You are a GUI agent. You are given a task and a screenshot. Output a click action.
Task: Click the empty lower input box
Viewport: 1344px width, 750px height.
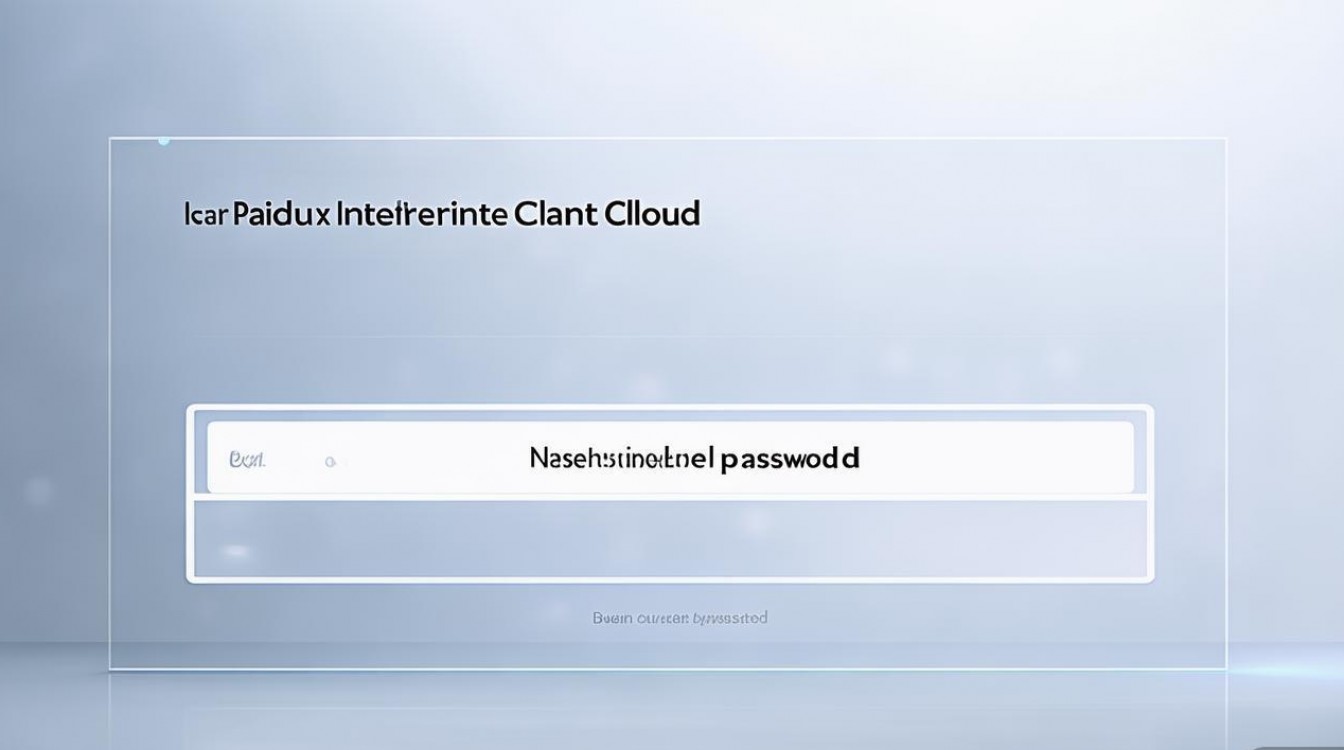tap(670, 538)
